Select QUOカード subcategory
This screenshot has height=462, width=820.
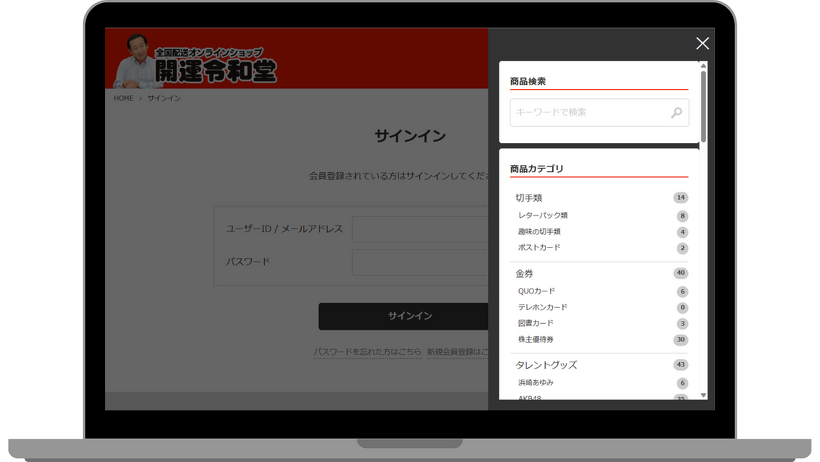[536, 291]
